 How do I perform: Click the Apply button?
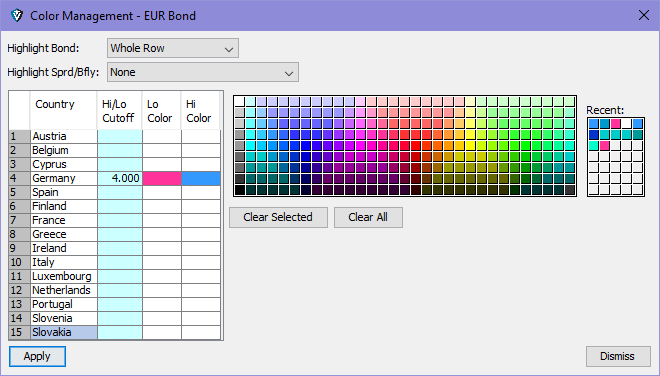pos(37,356)
